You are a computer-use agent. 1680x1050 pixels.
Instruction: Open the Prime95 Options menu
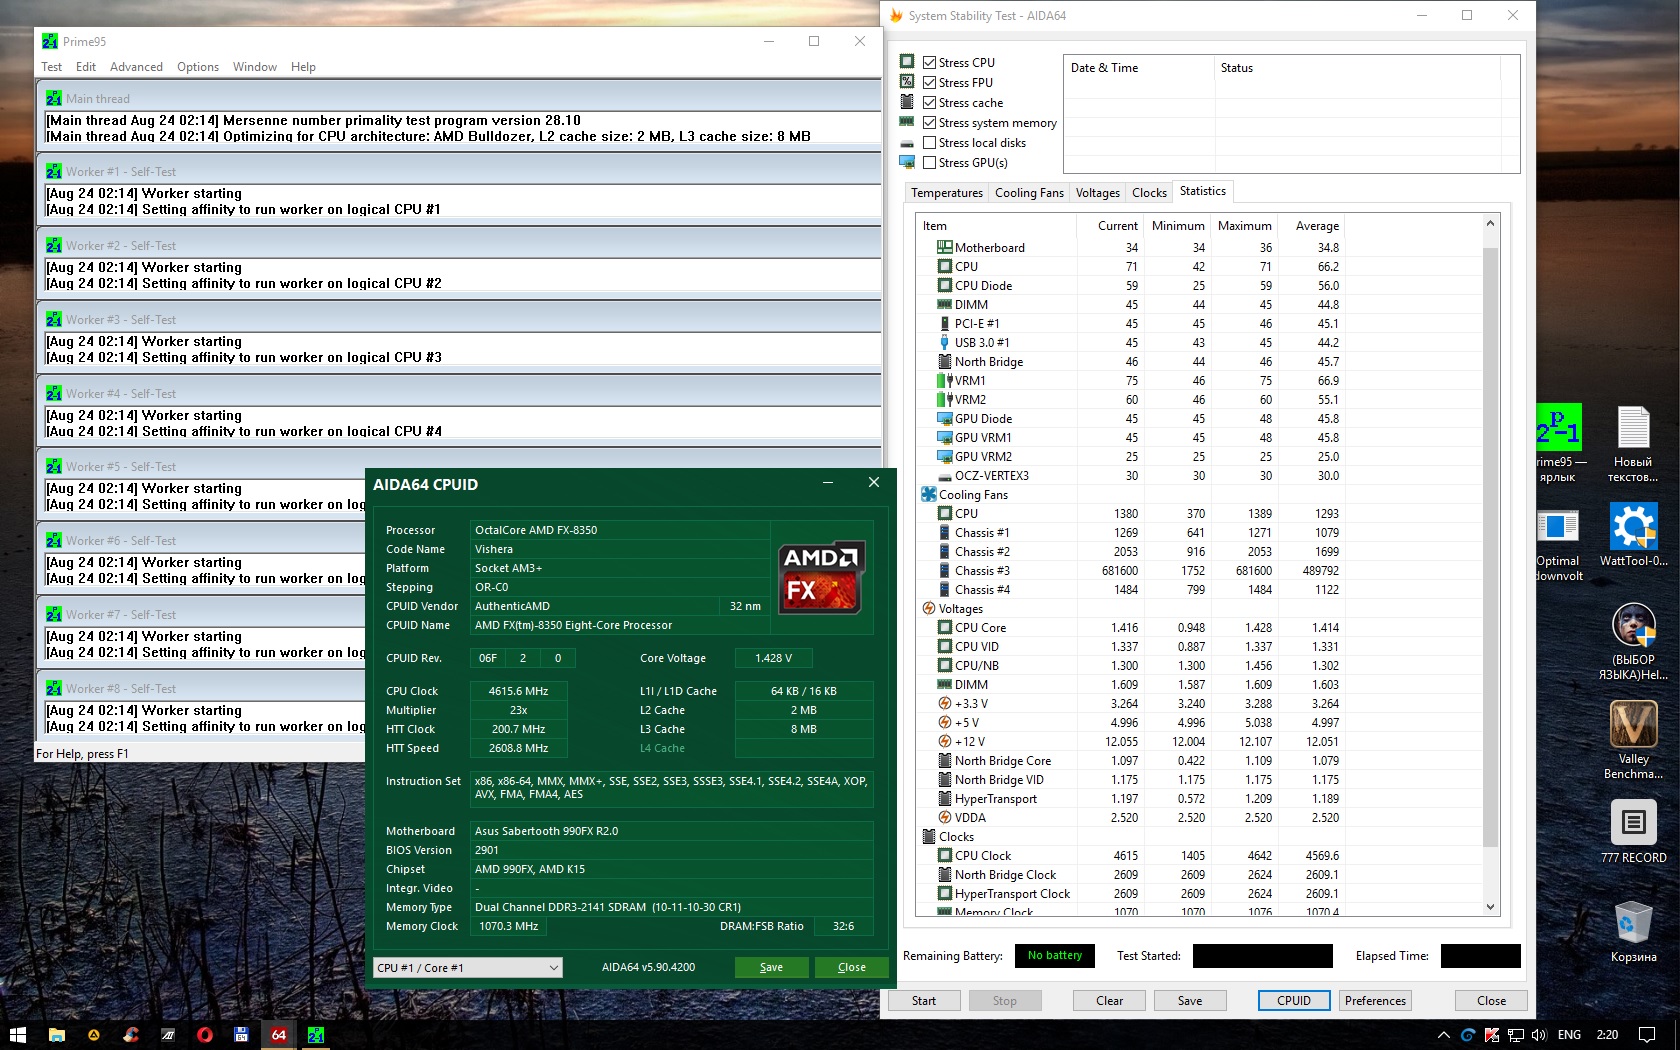pyautogui.click(x=198, y=67)
